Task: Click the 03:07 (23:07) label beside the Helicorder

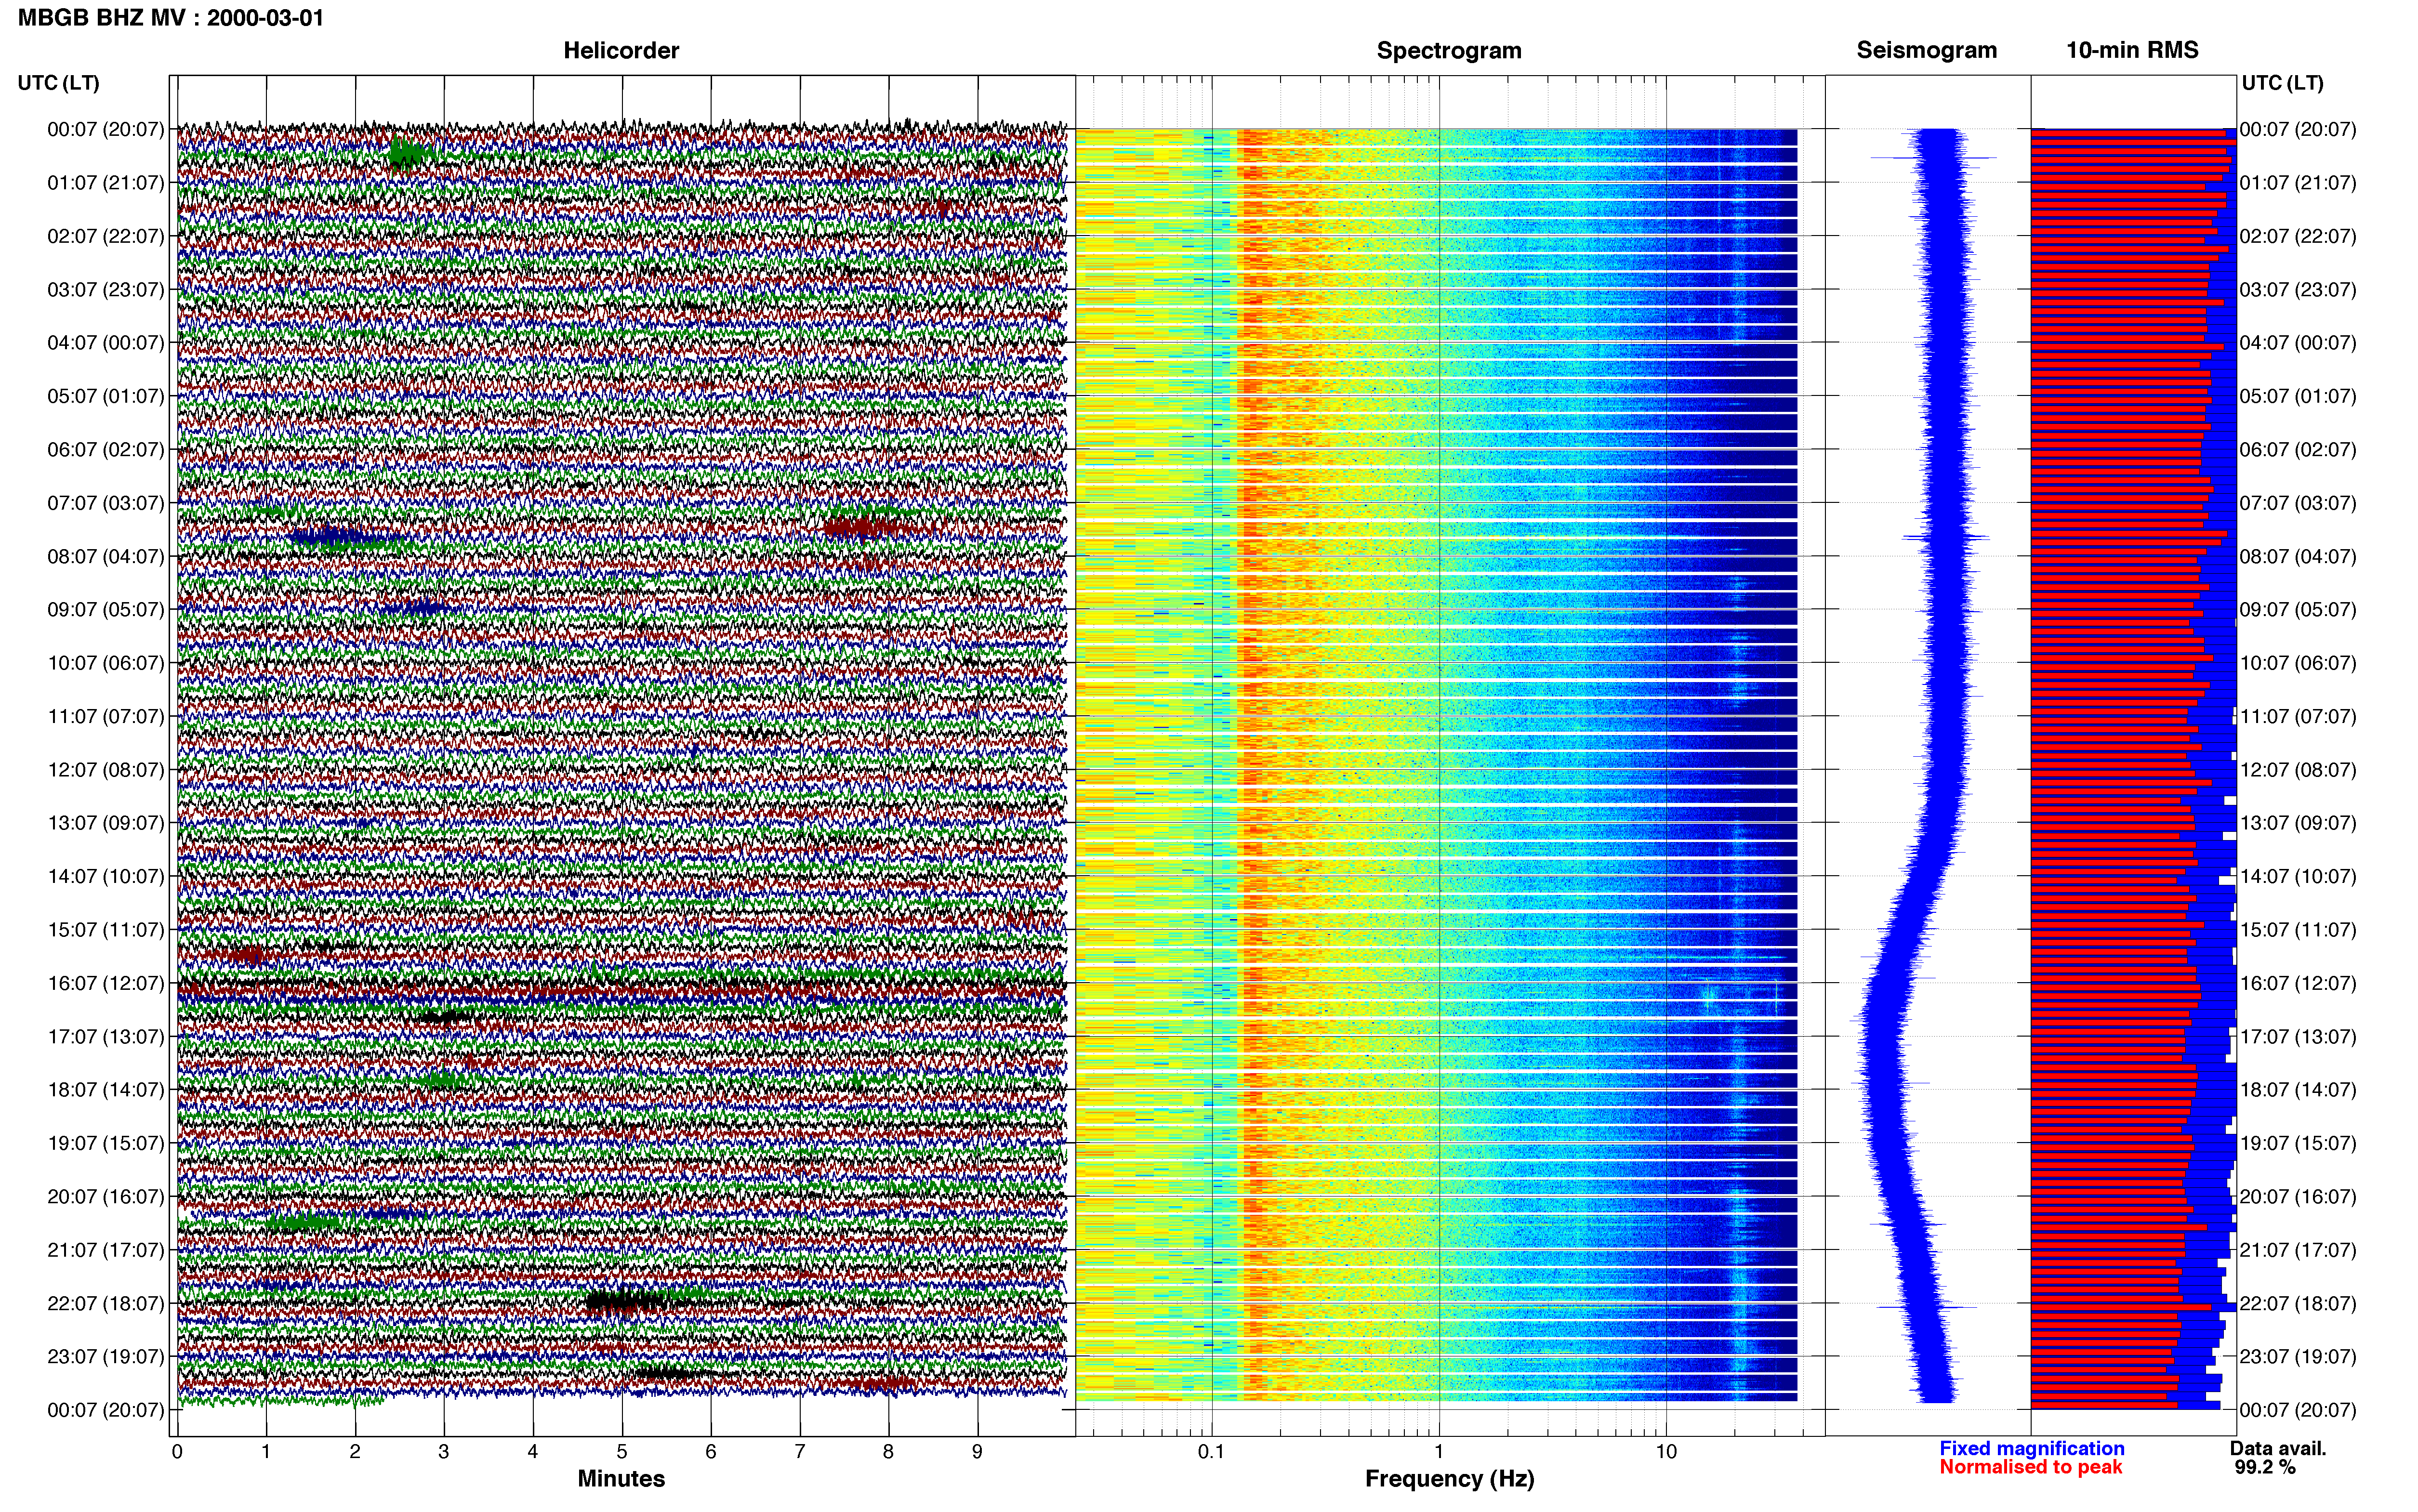Action: point(105,289)
